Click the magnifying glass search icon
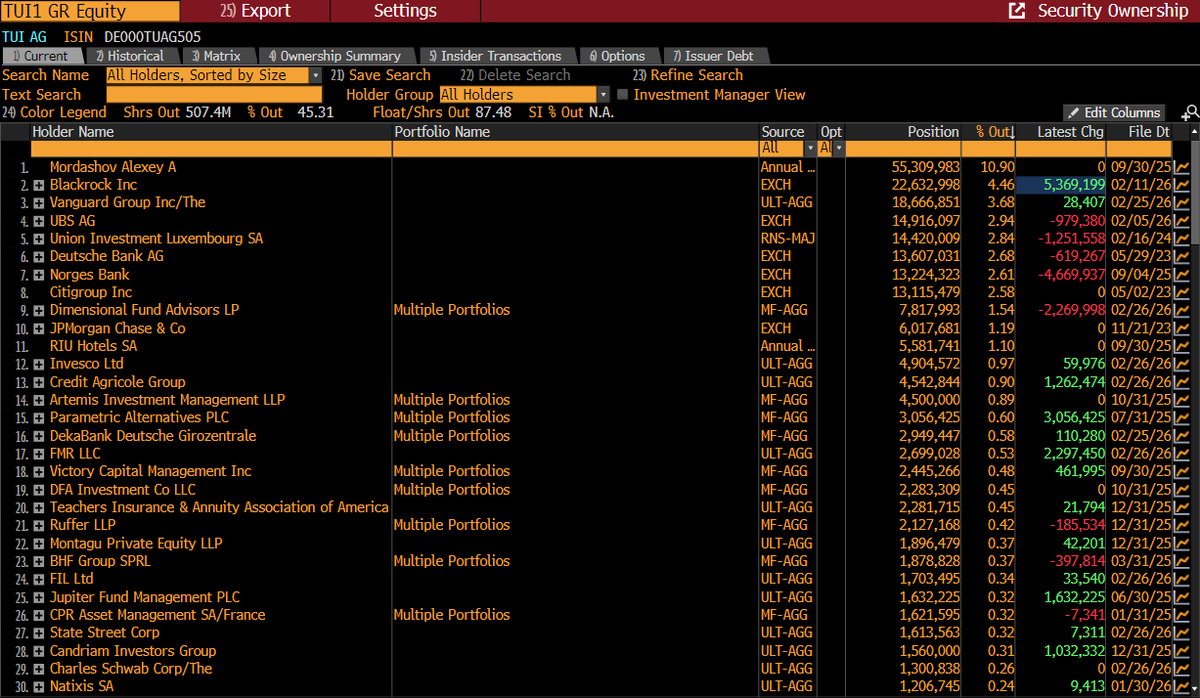This screenshot has height=698, width=1200. (x=1190, y=112)
